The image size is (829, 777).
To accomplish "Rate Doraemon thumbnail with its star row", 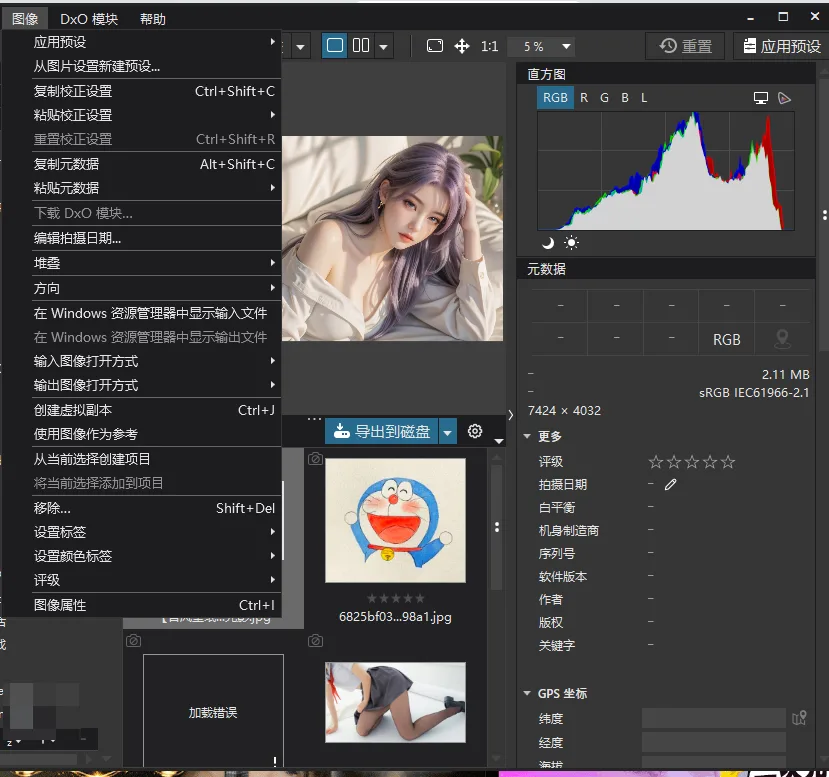I will click(x=395, y=598).
